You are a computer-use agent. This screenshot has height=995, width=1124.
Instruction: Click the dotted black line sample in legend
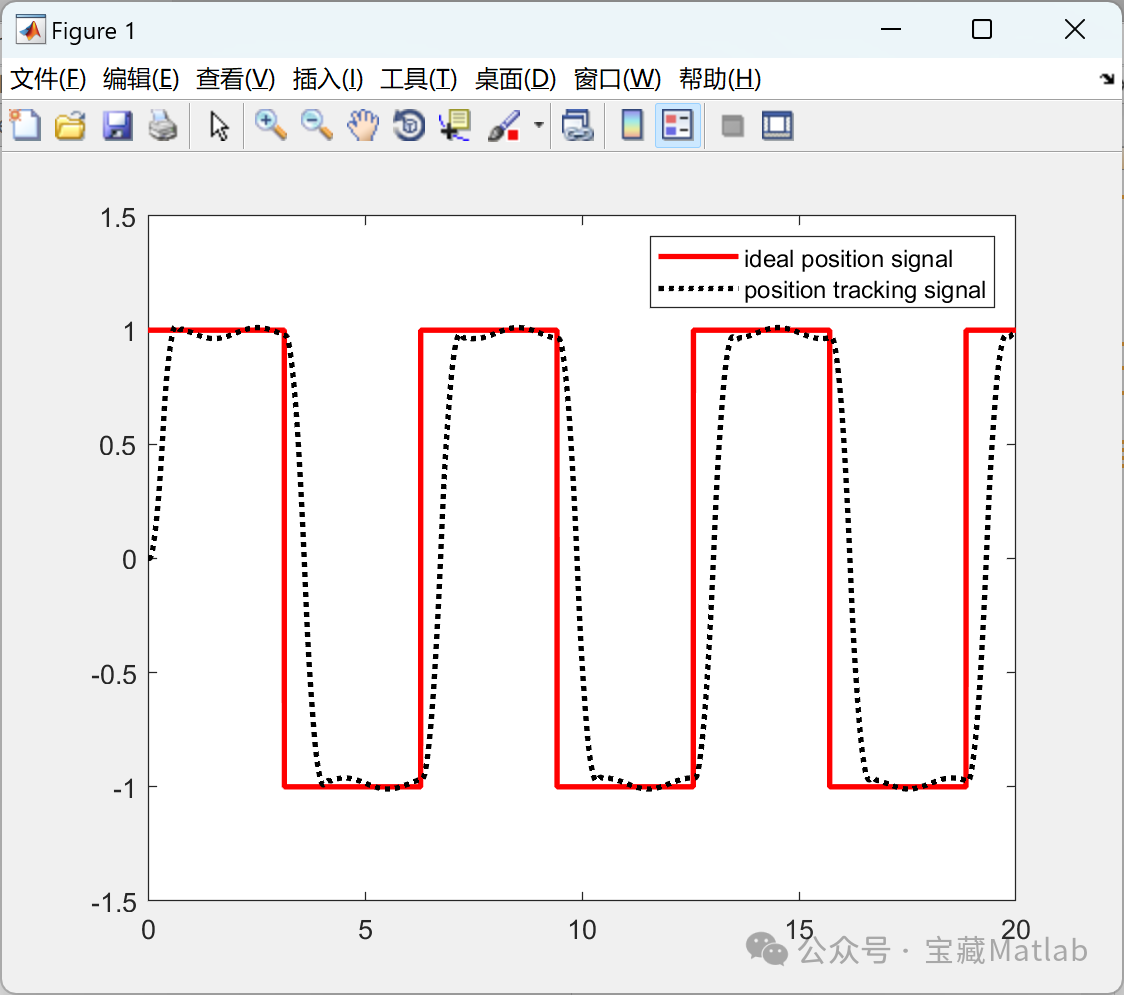pos(697,289)
